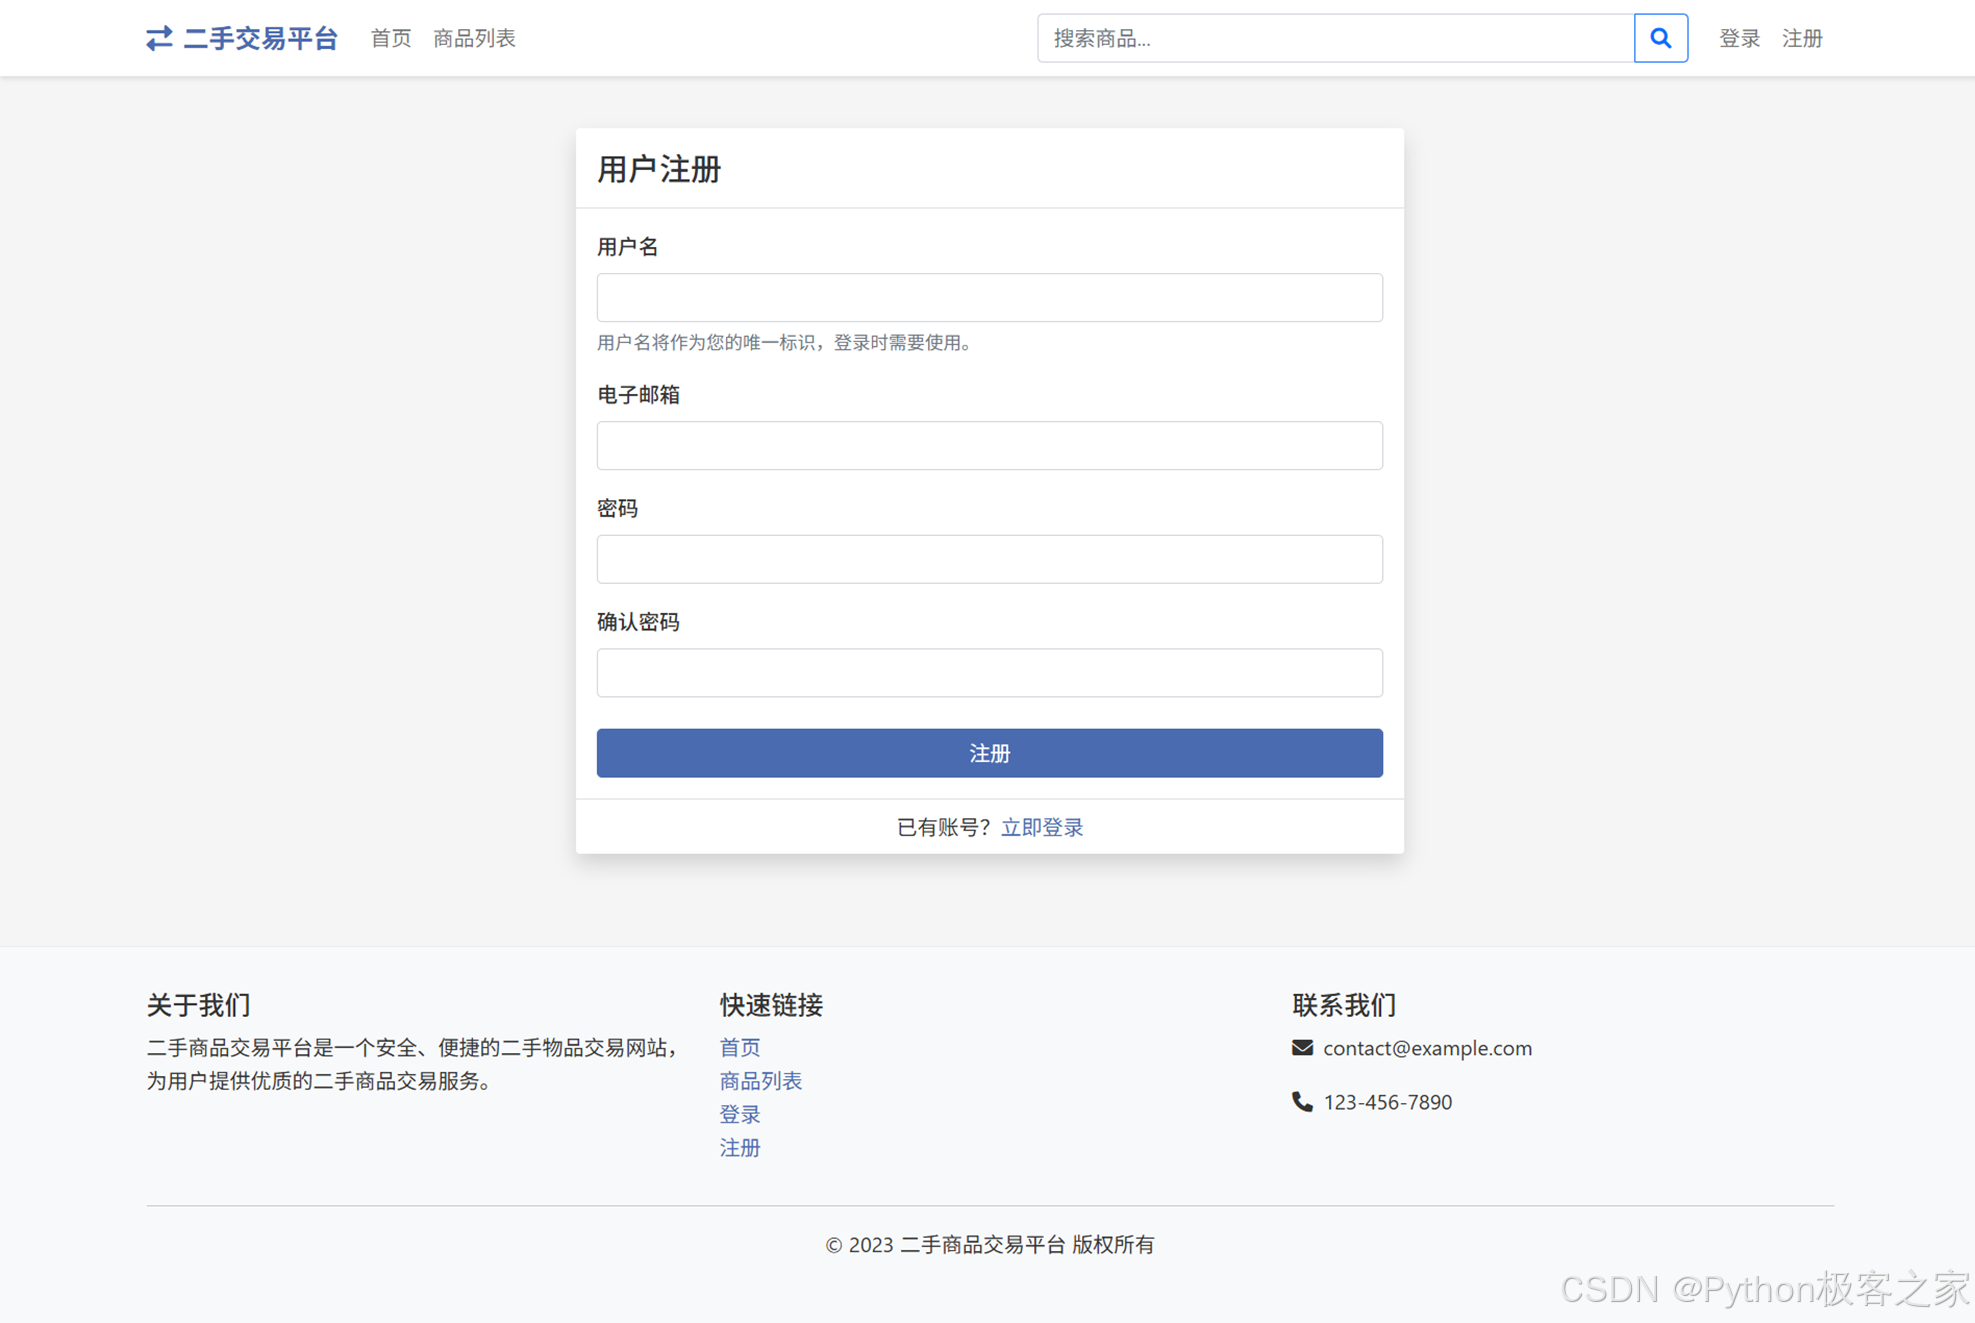Click the 二手交易平台 brand title

point(260,38)
